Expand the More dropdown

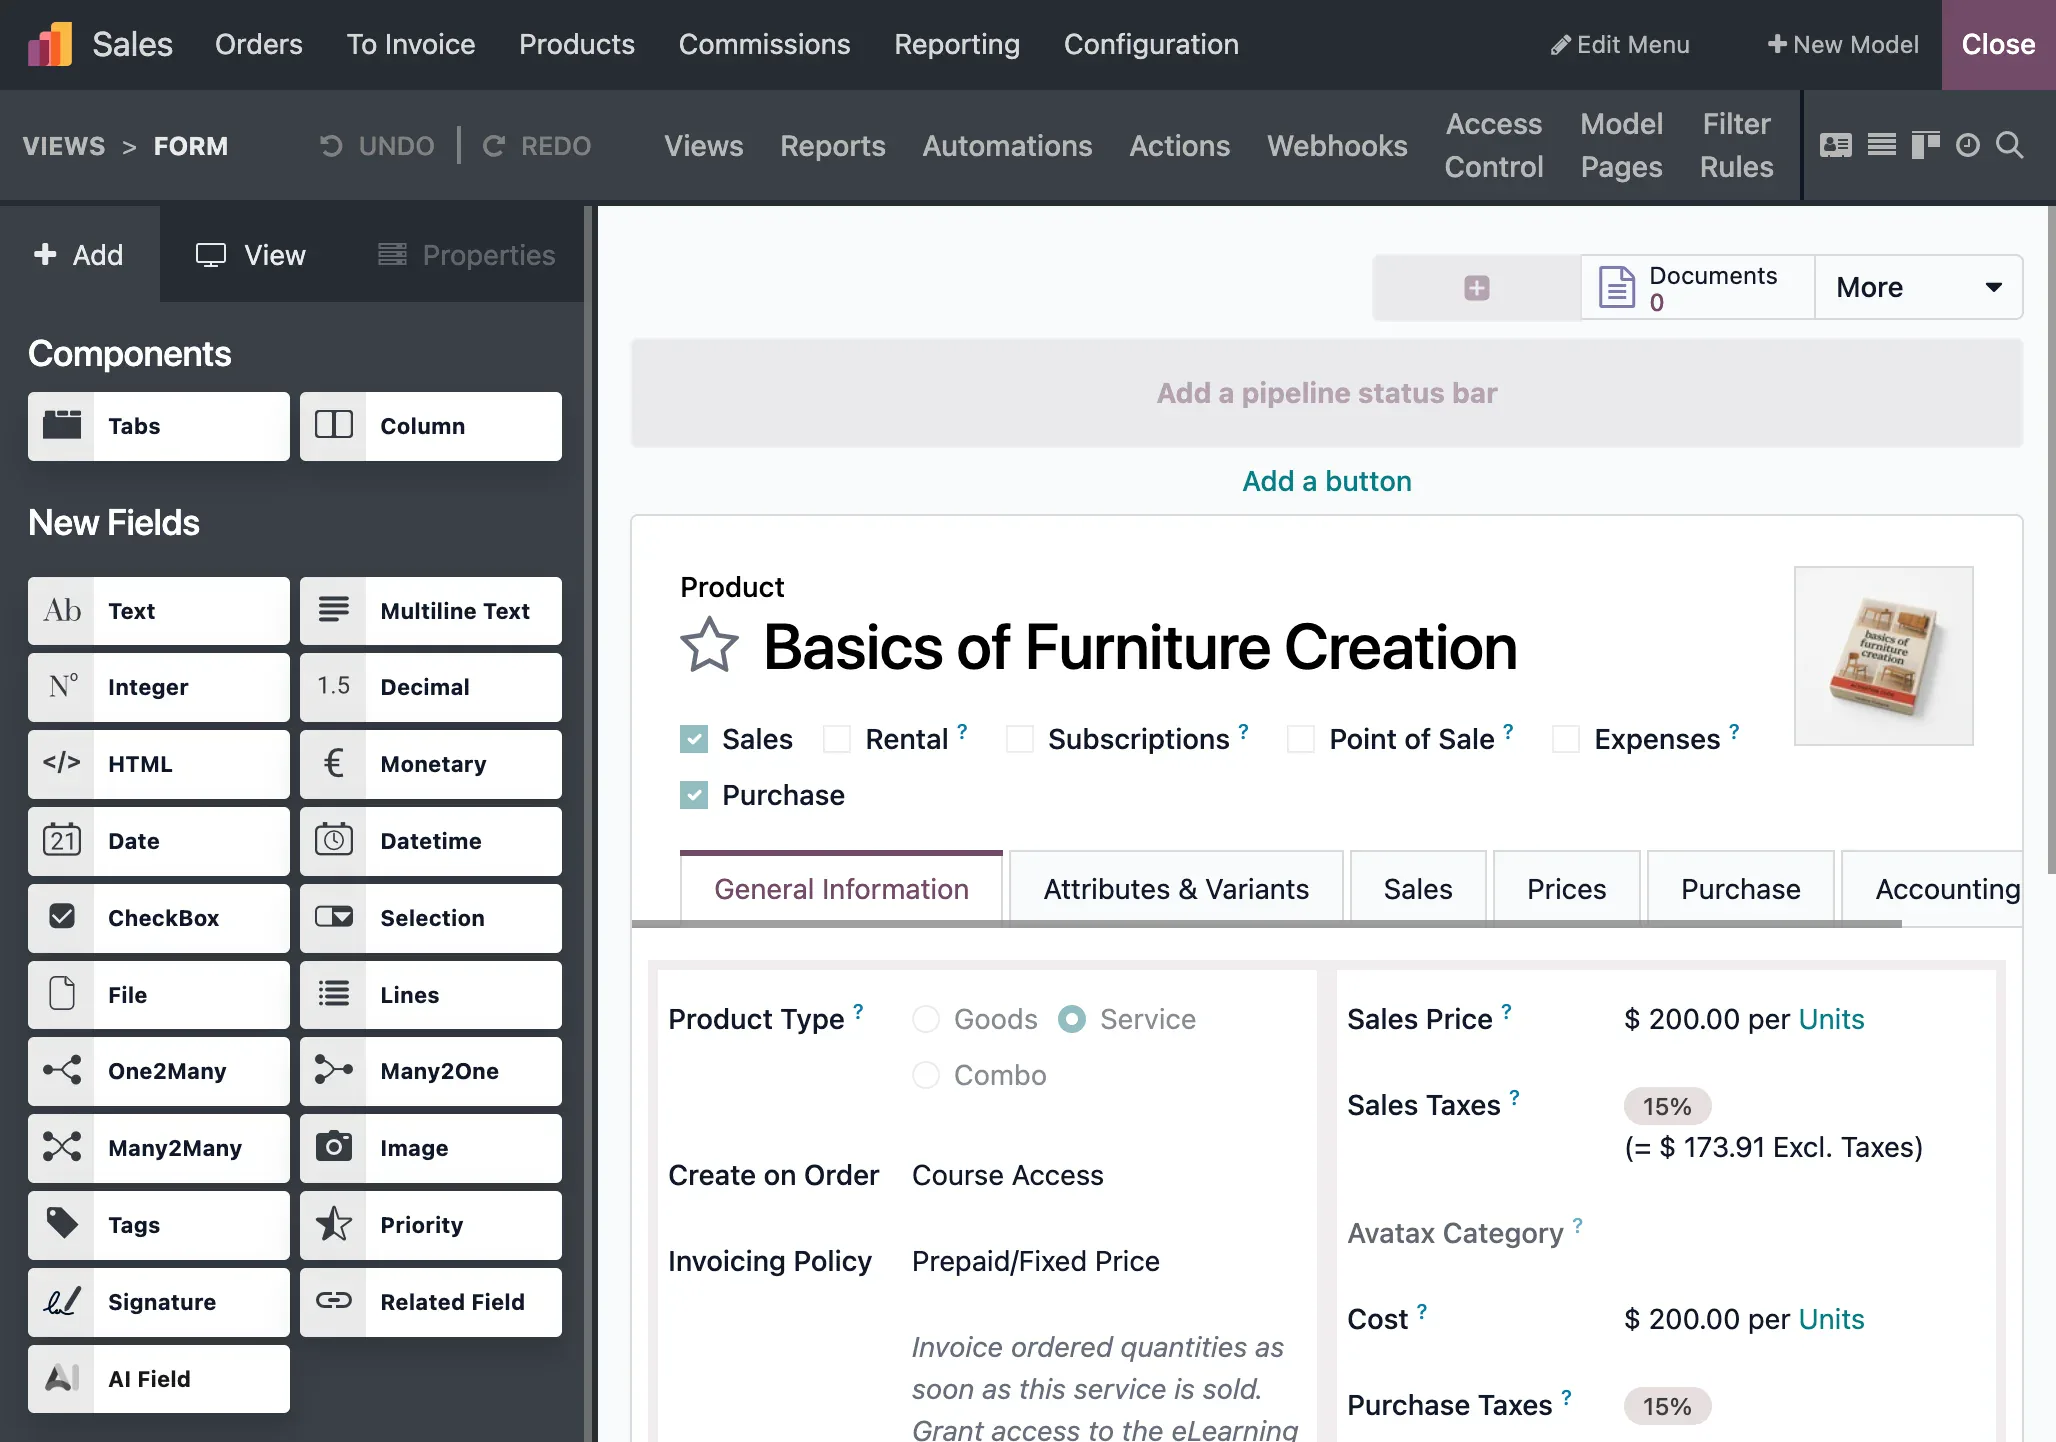coord(1918,288)
